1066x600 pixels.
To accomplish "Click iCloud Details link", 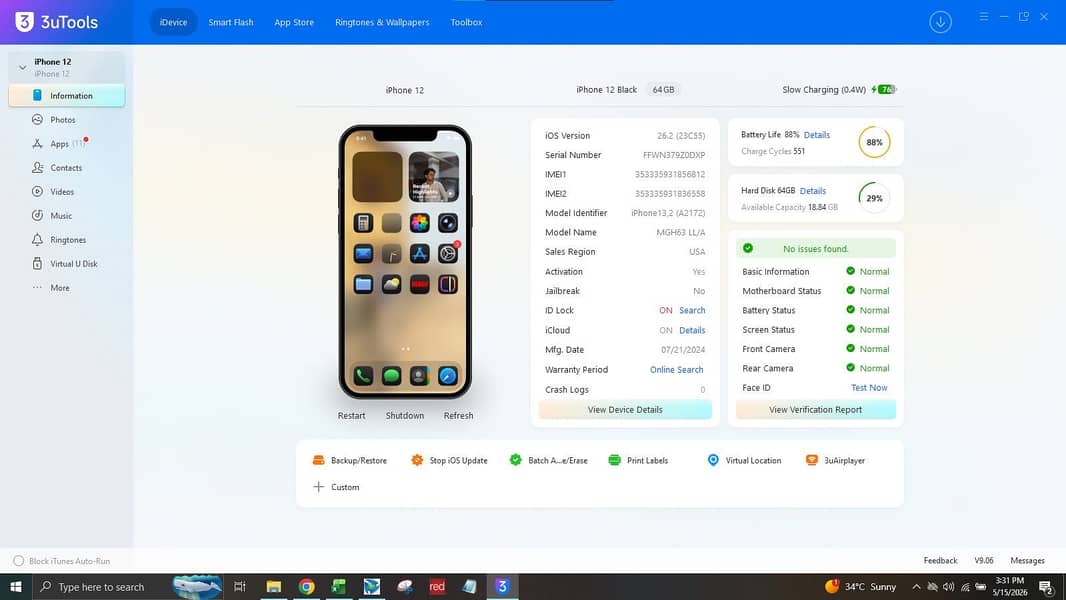I will [x=692, y=330].
